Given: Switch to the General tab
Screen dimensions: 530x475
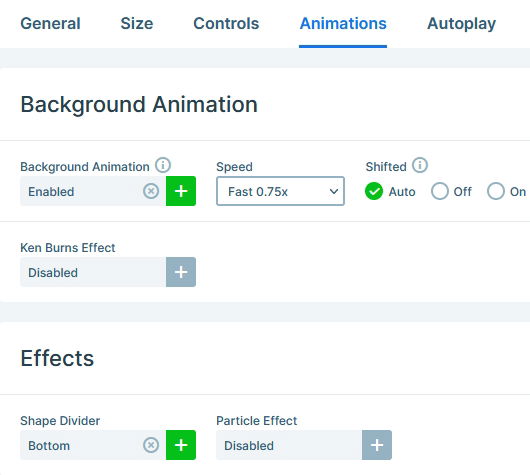Looking at the screenshot, I should [x=50, y=24].
